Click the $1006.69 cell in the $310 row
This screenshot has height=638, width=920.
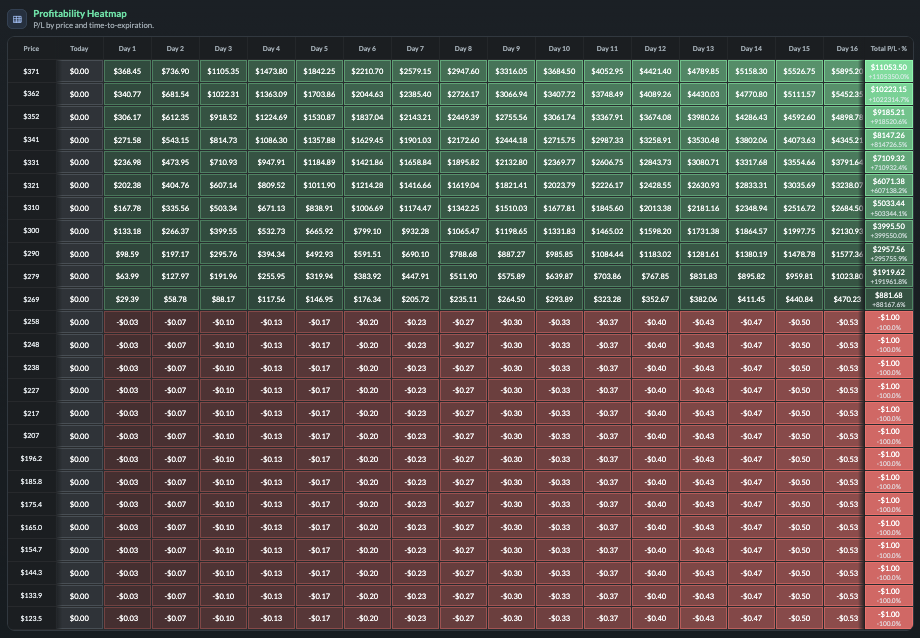pos(367,208)
